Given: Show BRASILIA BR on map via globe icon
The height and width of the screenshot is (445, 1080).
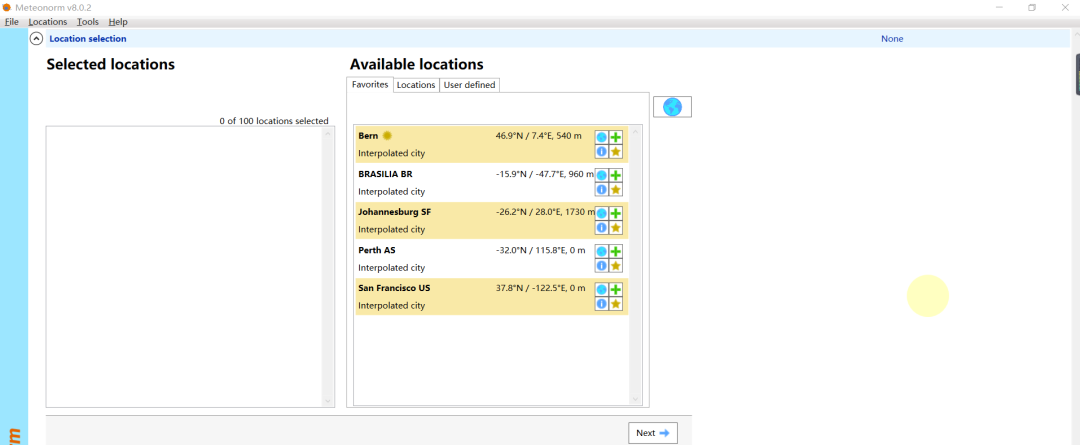Looking at the screenshot, I should click(x=602, y=175).
